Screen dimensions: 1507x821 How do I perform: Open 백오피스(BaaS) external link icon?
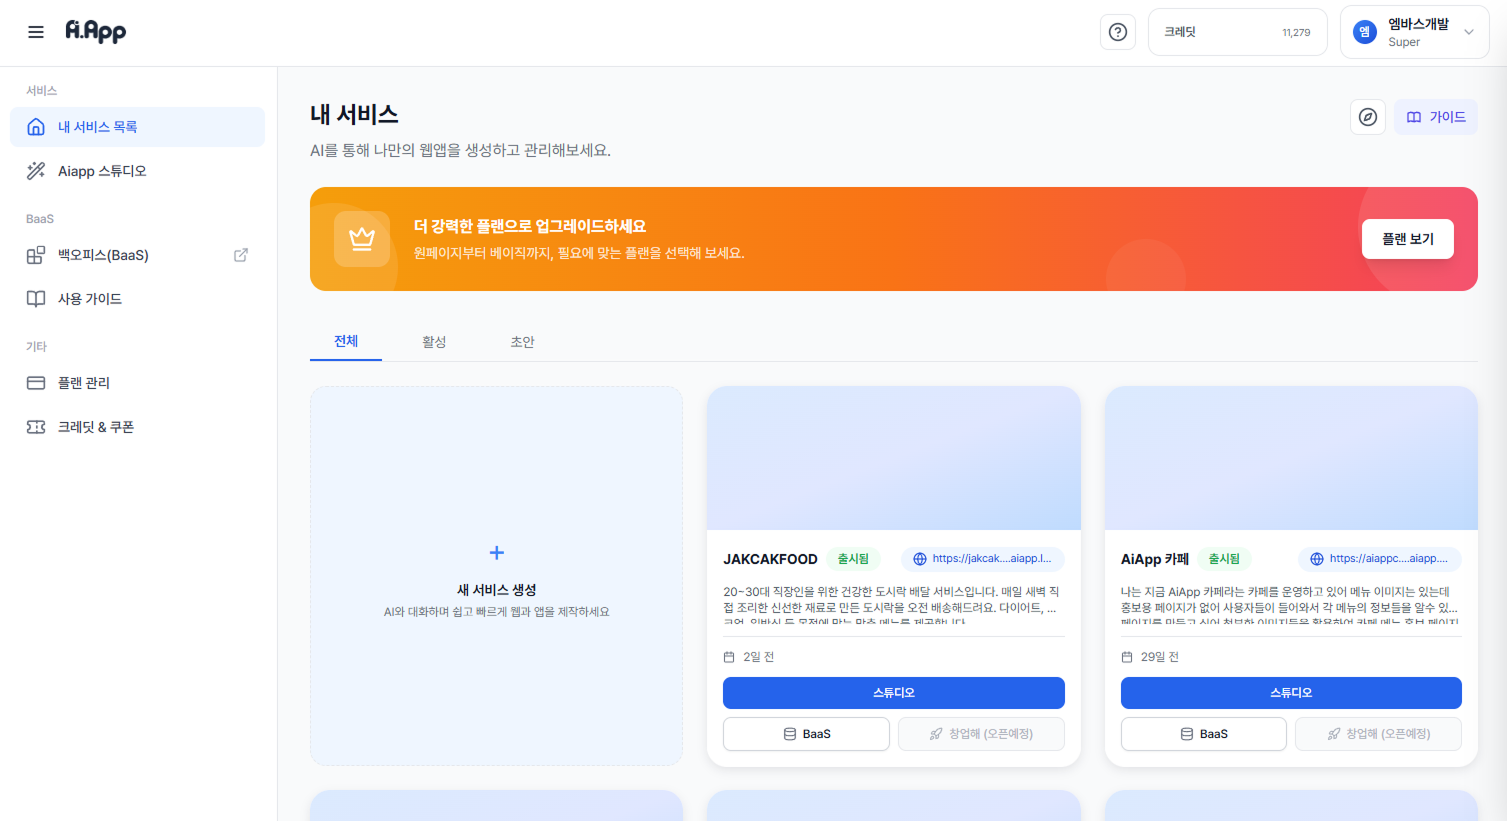240,255
